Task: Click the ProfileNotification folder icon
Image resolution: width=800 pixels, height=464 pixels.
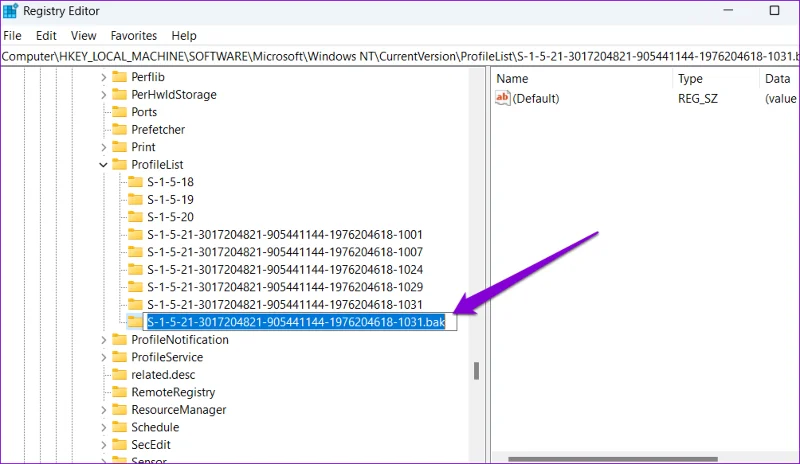Action: point(119,339)
